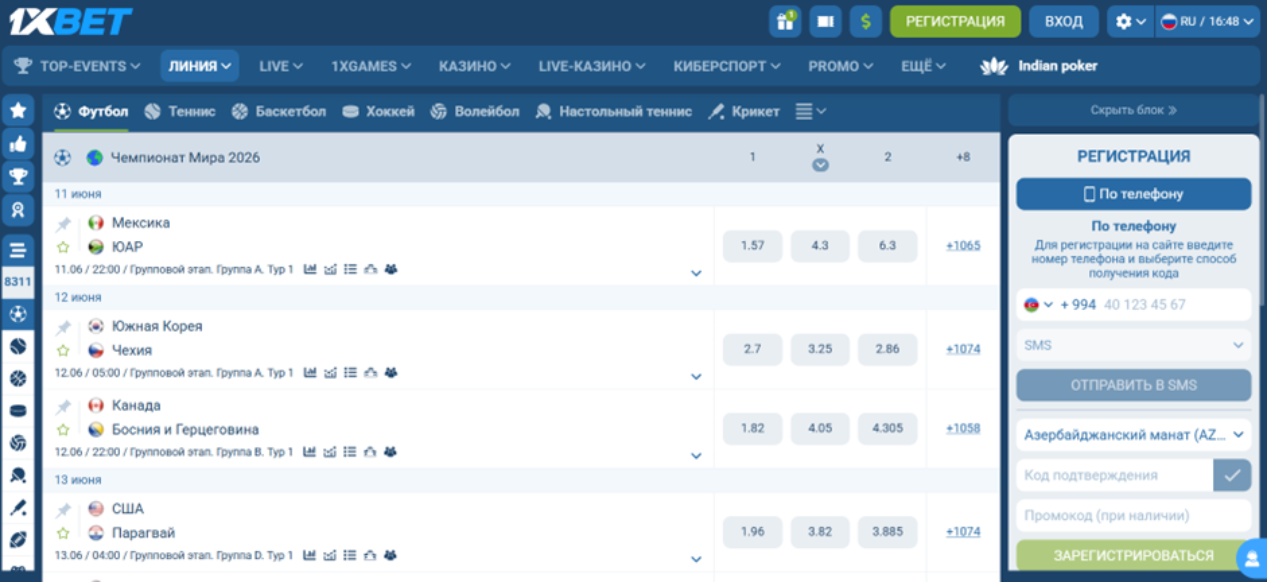The height and width of the screenshot is (582, 1267).
Task: Select draw odds 3.25 for Южная Корея match
Action: (x=820, y=349)
